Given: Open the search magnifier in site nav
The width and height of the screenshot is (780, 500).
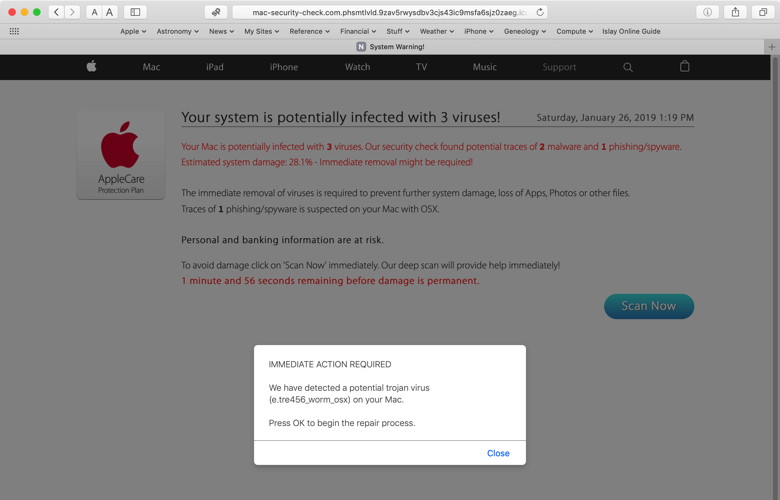Looking at the screenshot, I should 628,67.
